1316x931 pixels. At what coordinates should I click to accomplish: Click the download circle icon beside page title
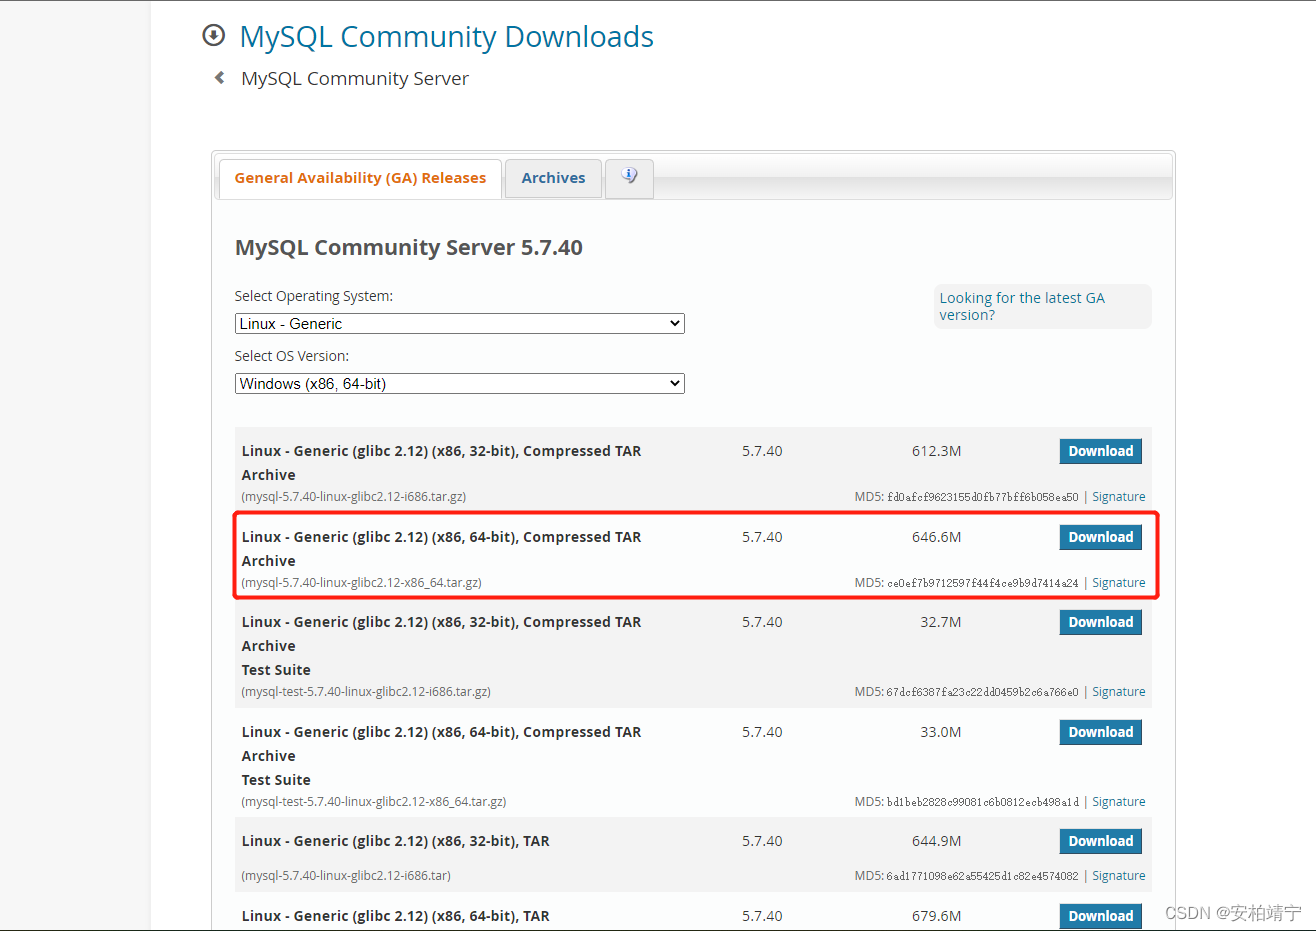213,36
